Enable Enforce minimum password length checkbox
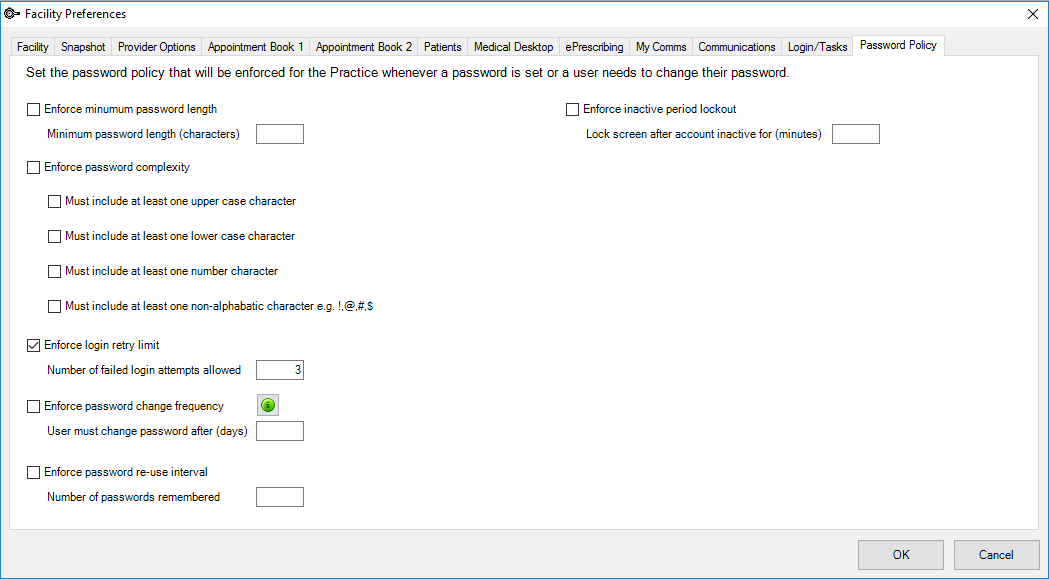Image resolution: width=1049 pixels, height=579 pixels. [x=33, y=109]
